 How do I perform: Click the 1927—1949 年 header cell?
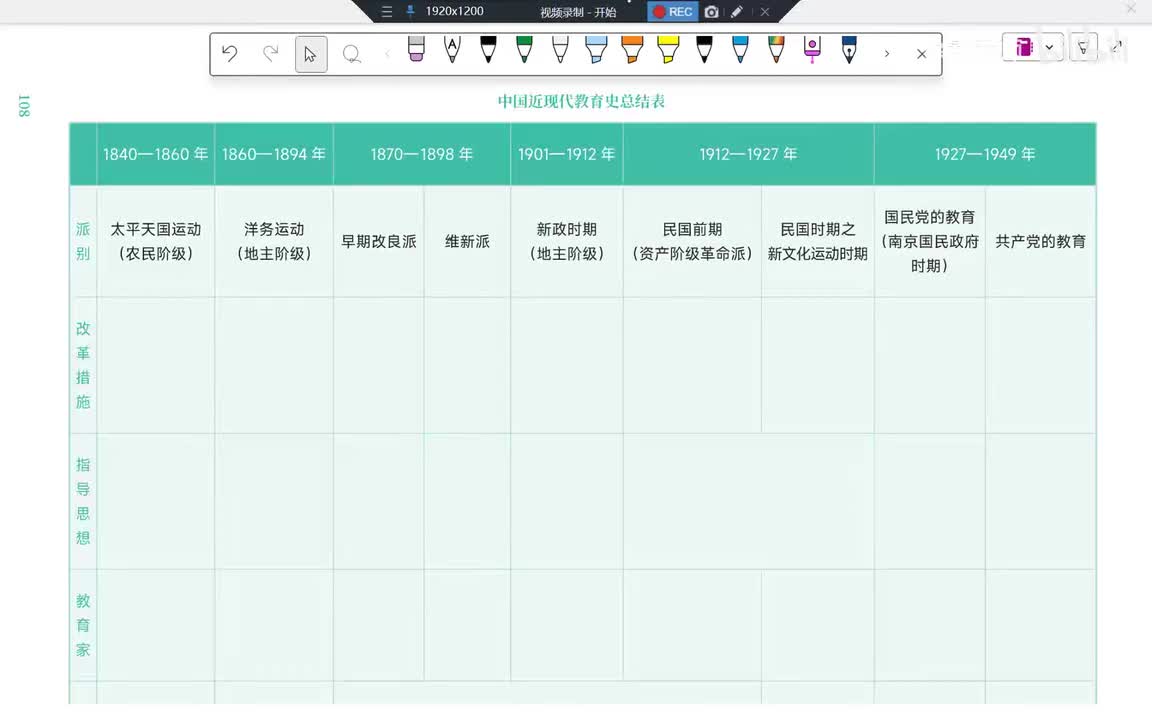(984, 154)
